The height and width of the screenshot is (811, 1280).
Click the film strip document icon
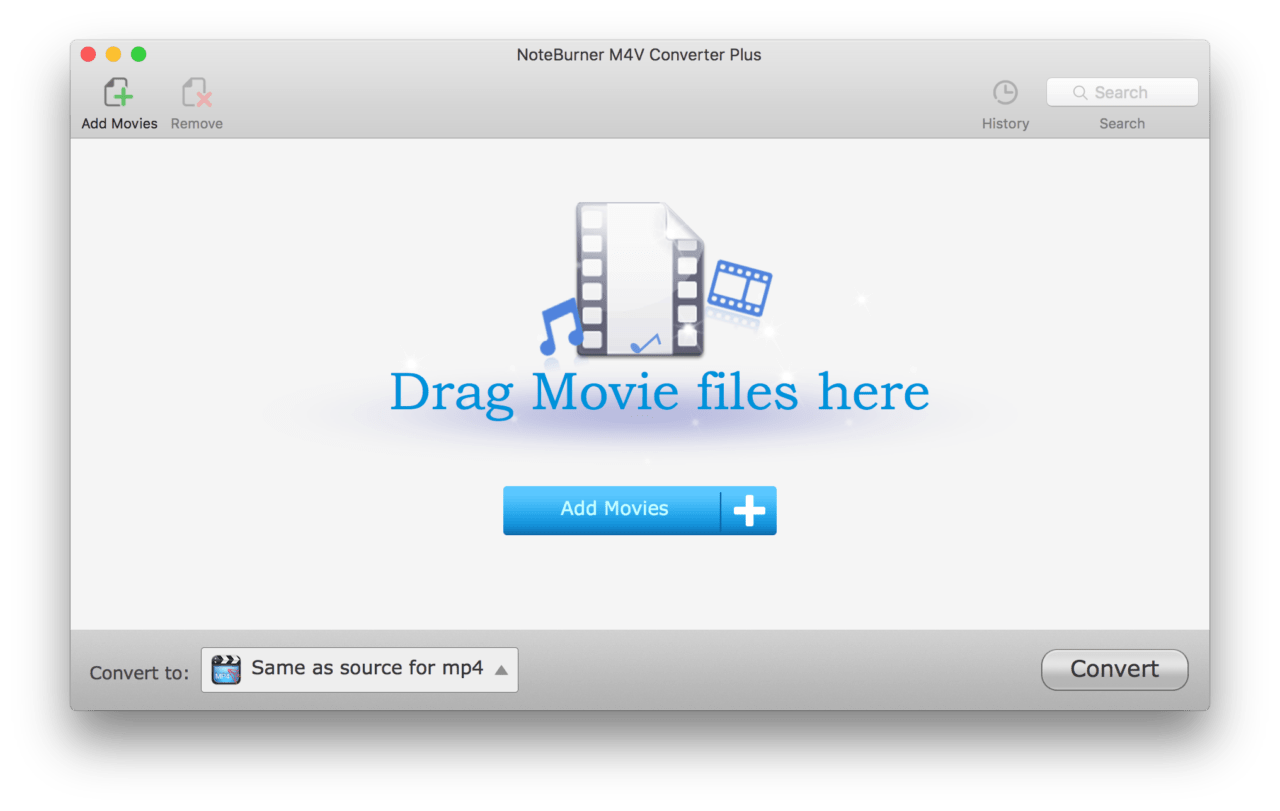point(640,279)
